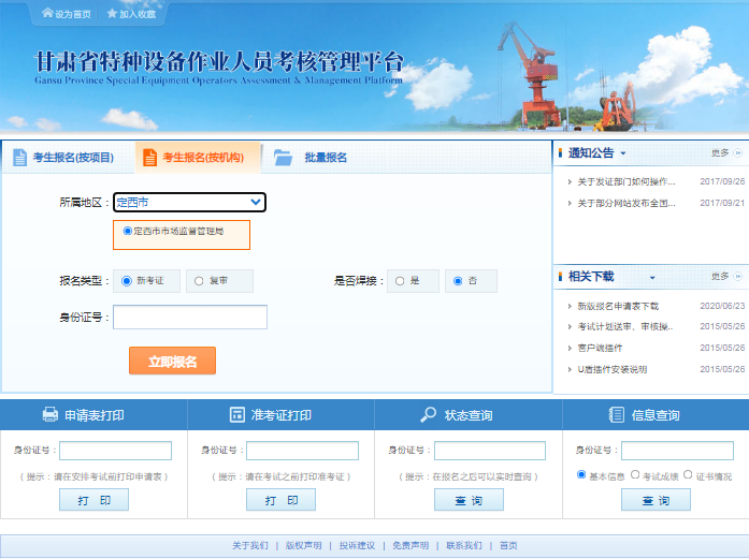Choose 是 for 是否焊接

[400, 281]
